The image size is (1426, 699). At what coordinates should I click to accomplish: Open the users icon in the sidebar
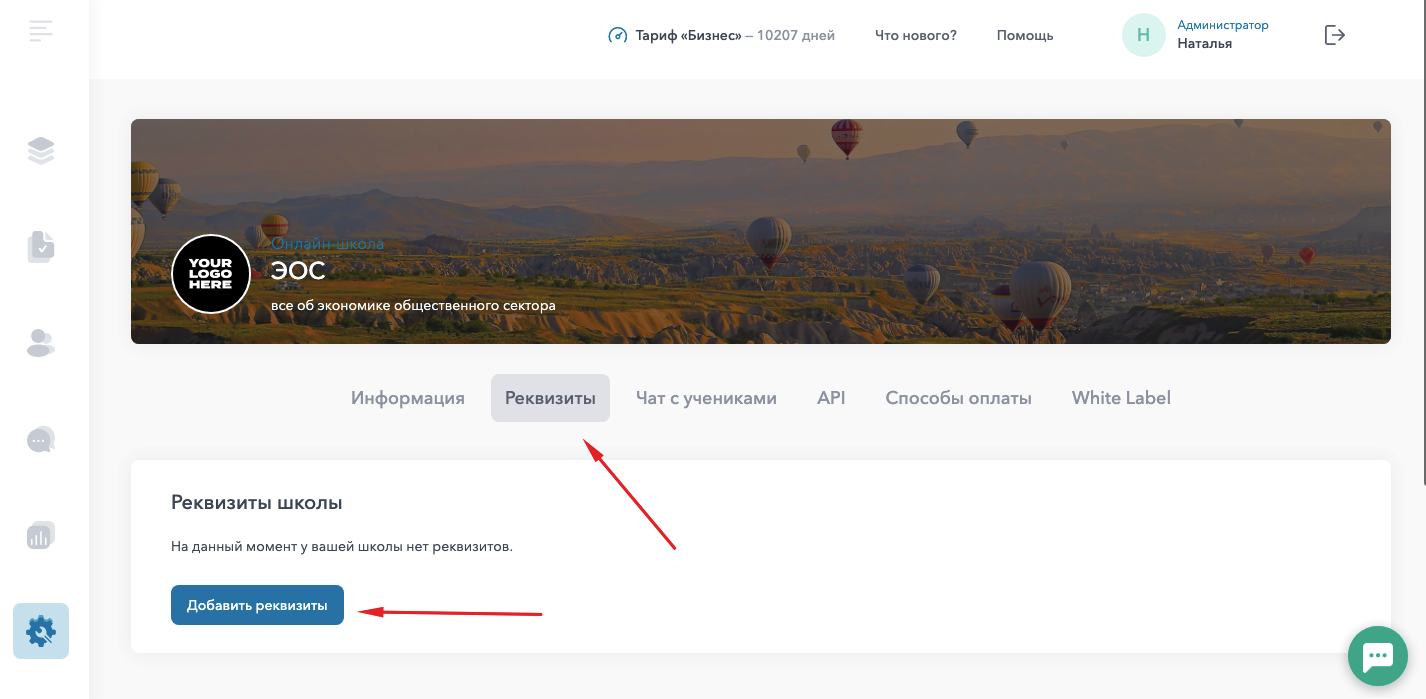[41, 343]
